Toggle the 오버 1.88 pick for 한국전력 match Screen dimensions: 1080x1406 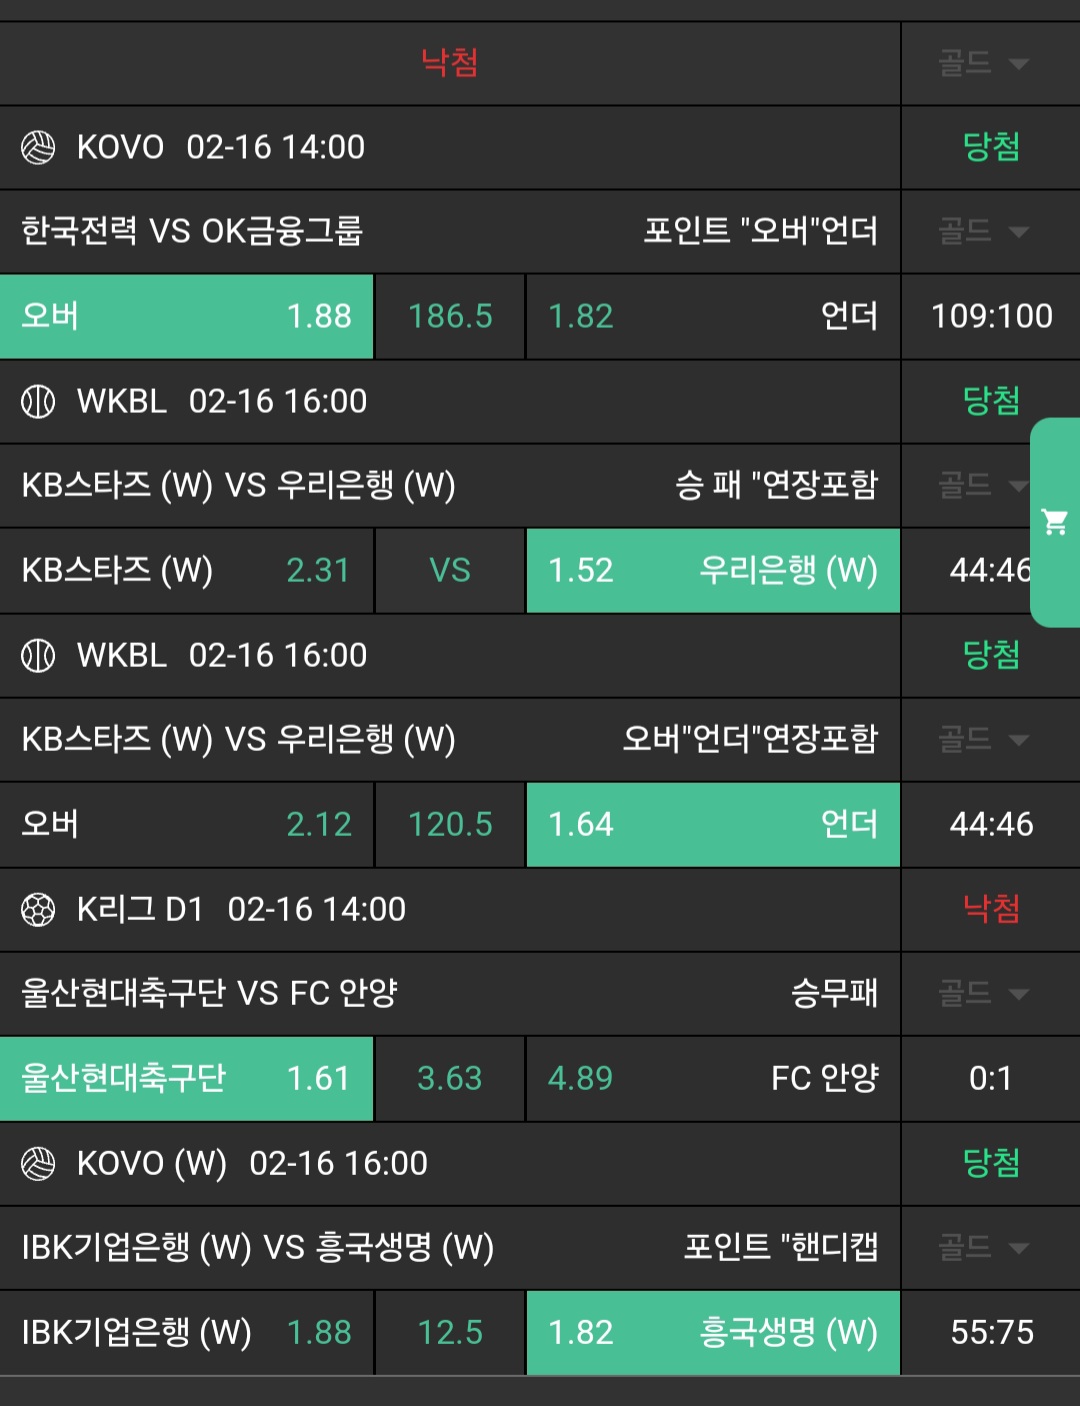point(187,317)
